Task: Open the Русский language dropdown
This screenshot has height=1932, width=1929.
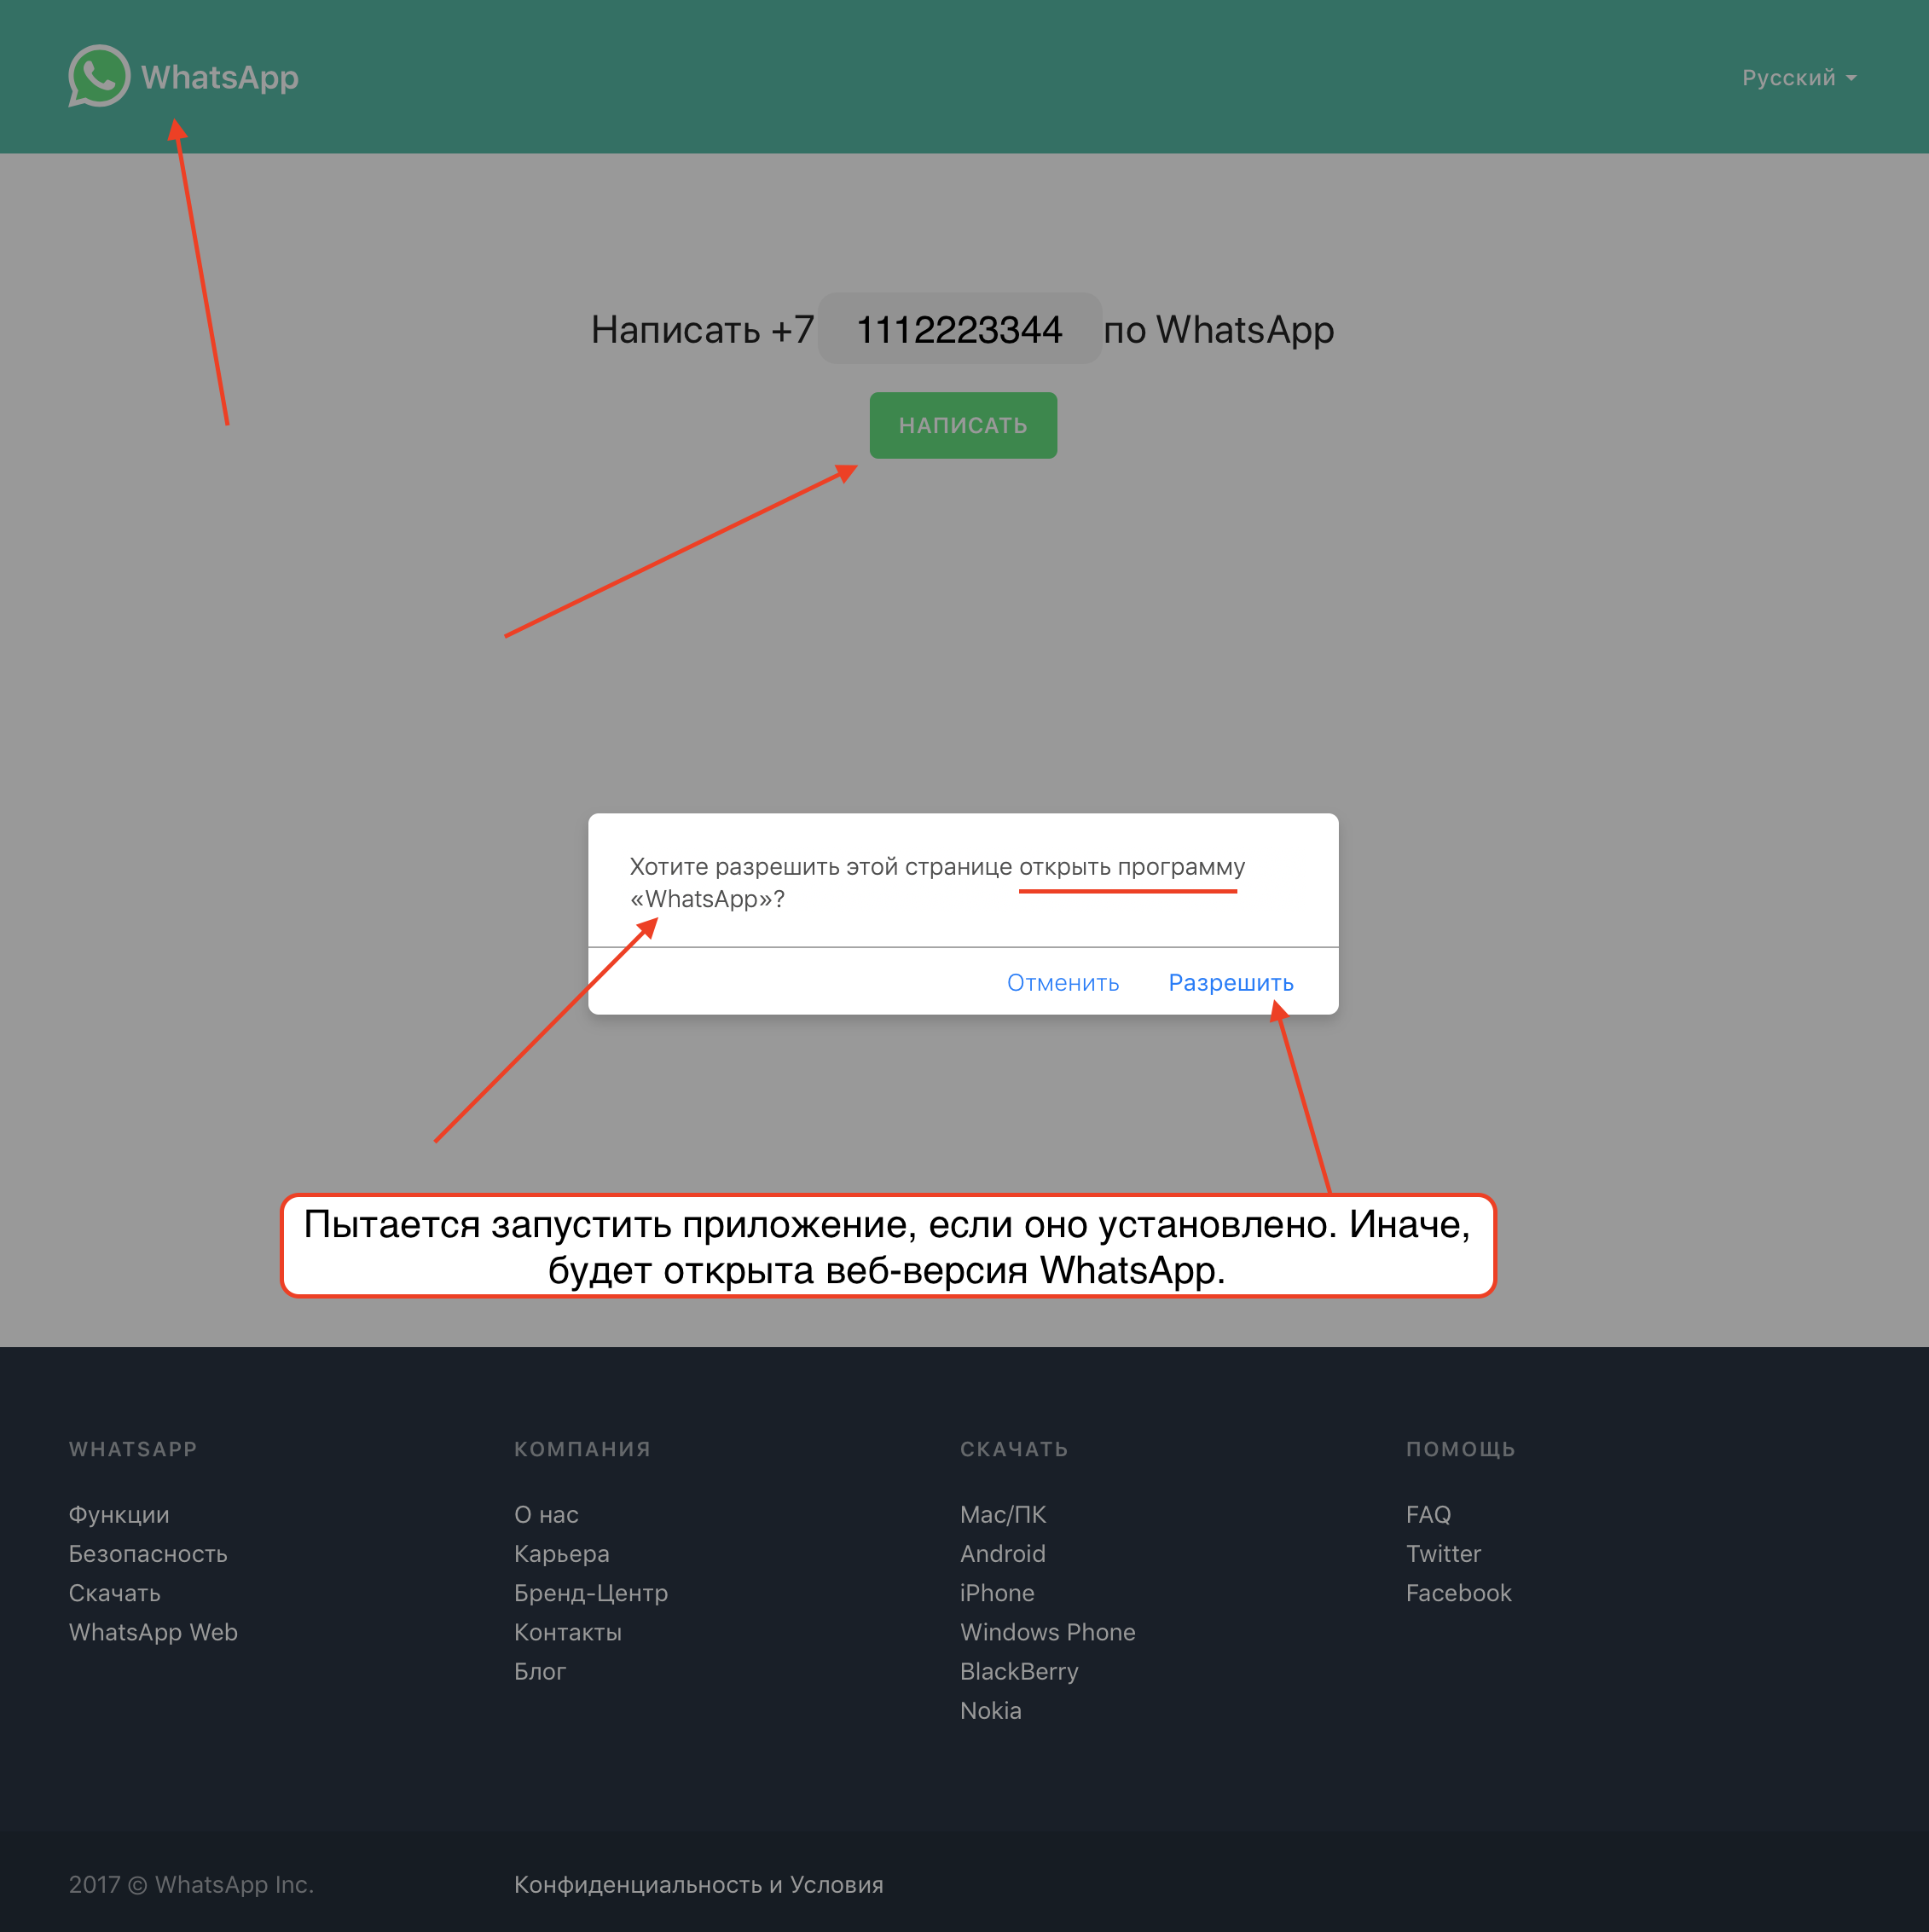Action: [x=1797, y=78]
